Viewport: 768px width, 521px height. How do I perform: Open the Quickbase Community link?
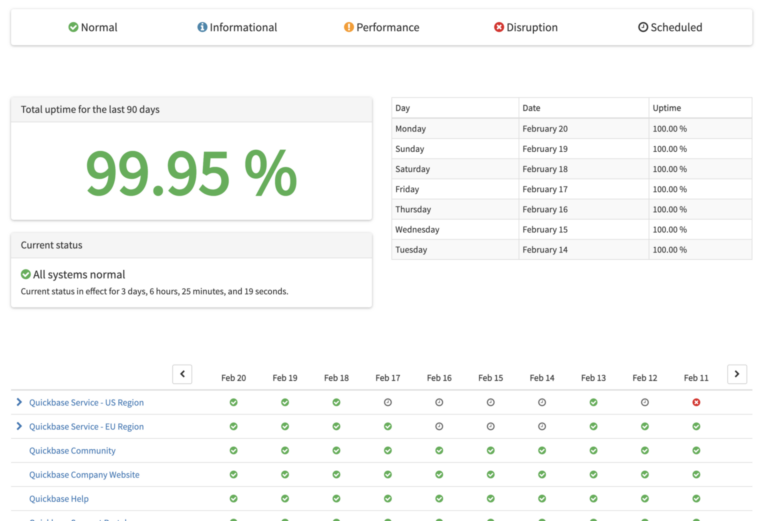coord(72,451)
